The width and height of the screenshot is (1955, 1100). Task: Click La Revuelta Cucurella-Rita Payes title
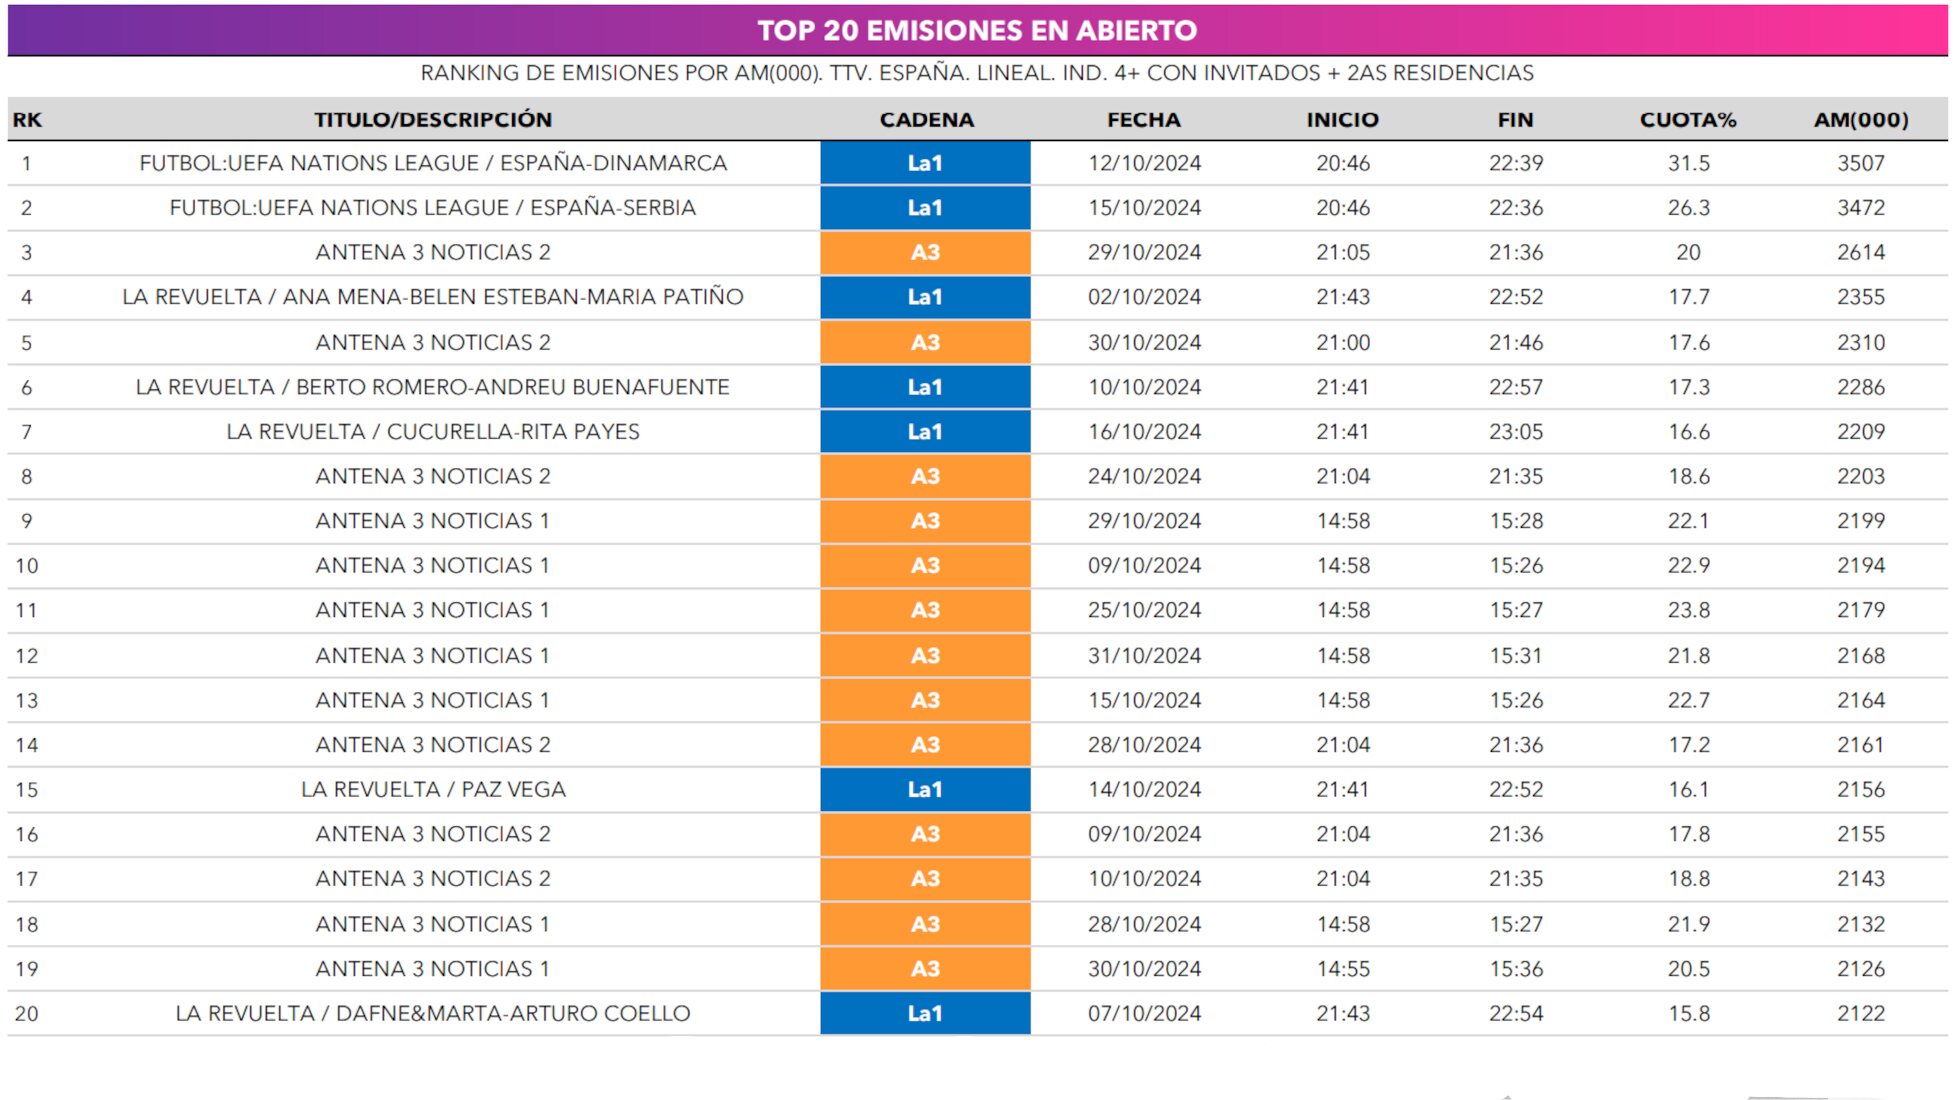click(x=433, y=432)
